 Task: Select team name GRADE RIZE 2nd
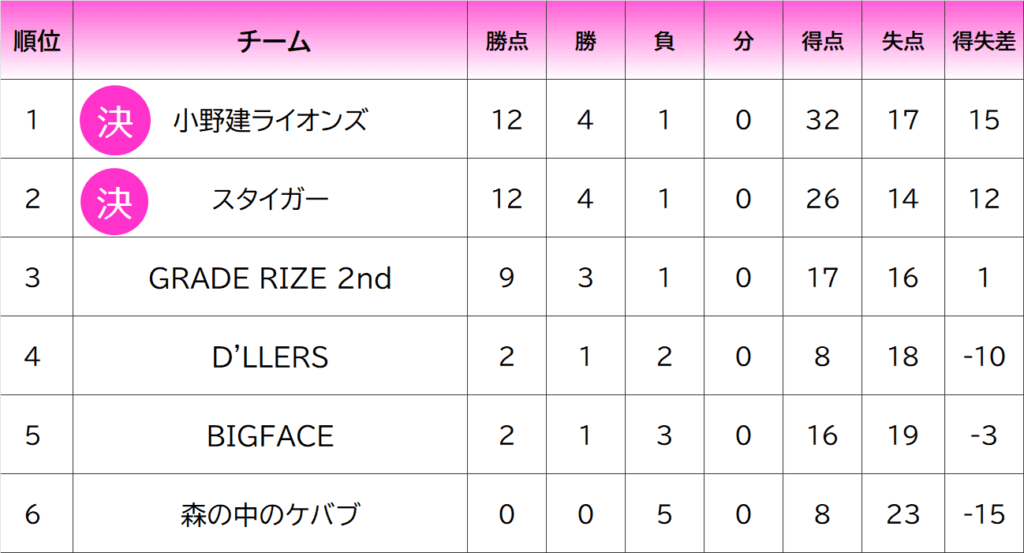tap(270, 278)
